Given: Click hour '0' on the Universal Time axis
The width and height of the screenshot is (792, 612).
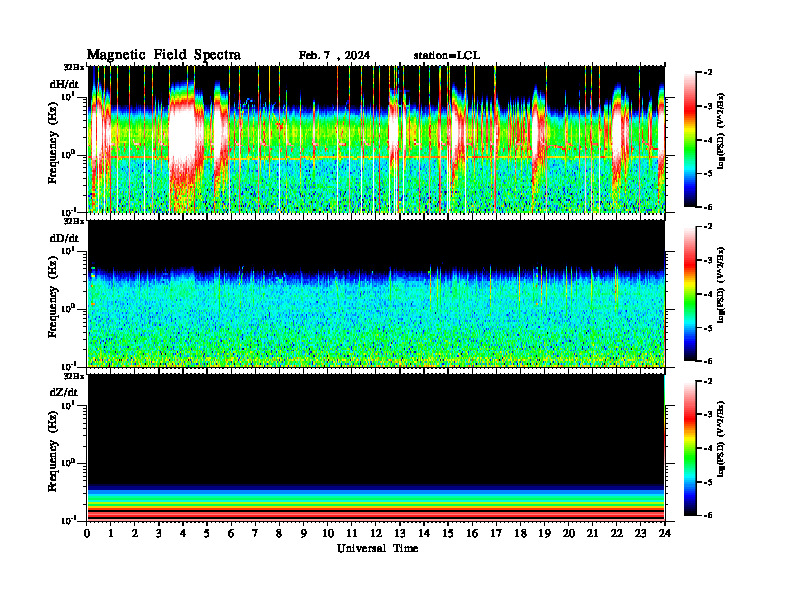Looking at the screenshot, I should click(x=87, y=534).
